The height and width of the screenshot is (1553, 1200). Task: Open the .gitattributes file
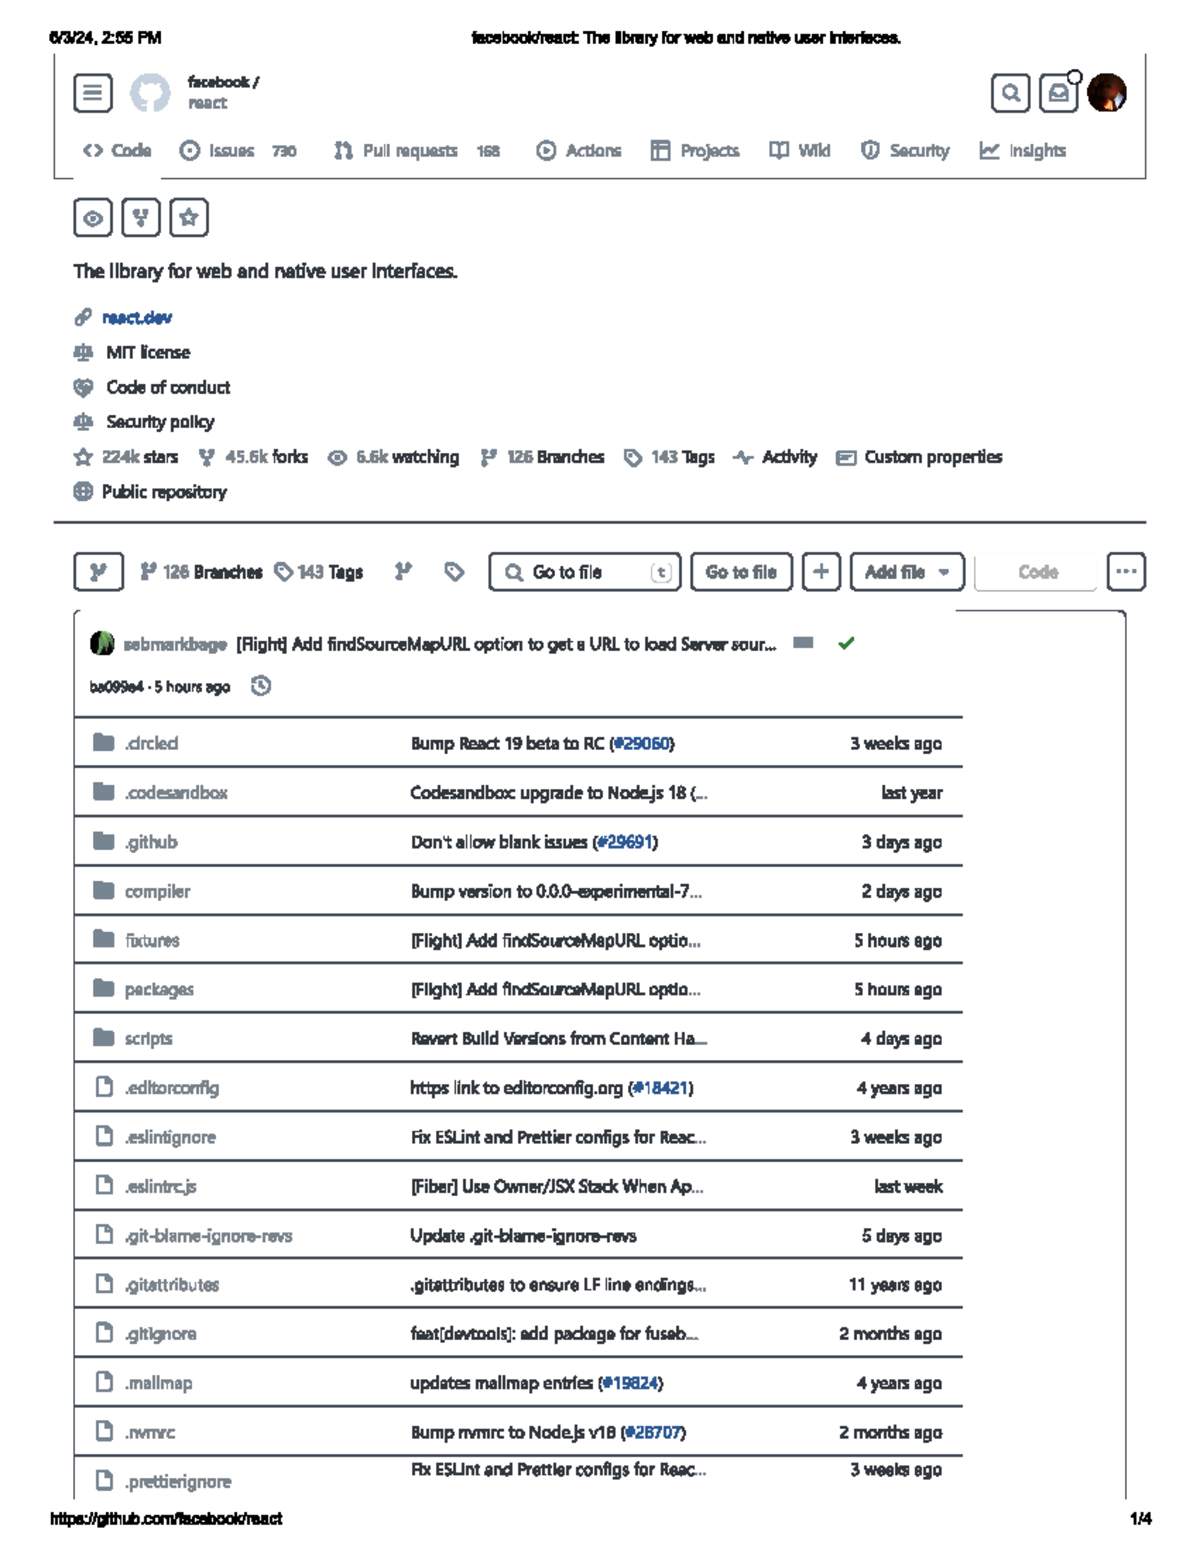coord(172,1285)
